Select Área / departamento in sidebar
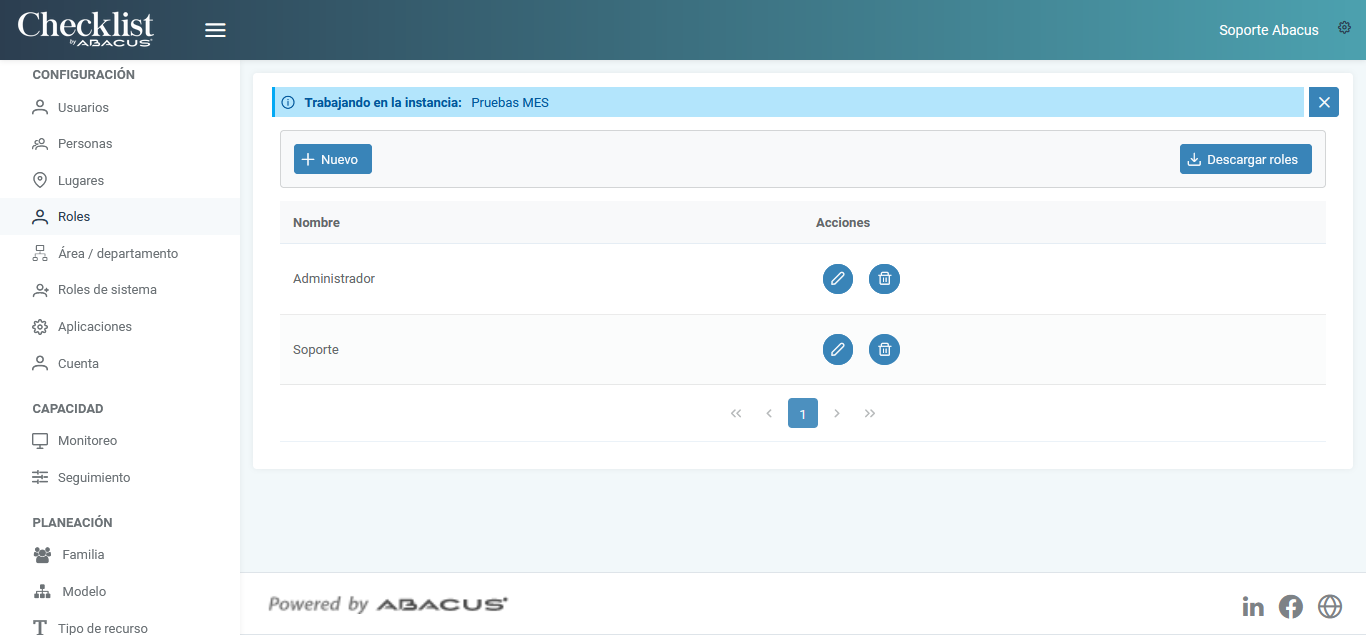Image resolution: width=1366 pixels, height=635 pixels. pyautogui.click(x=117, y=254)
